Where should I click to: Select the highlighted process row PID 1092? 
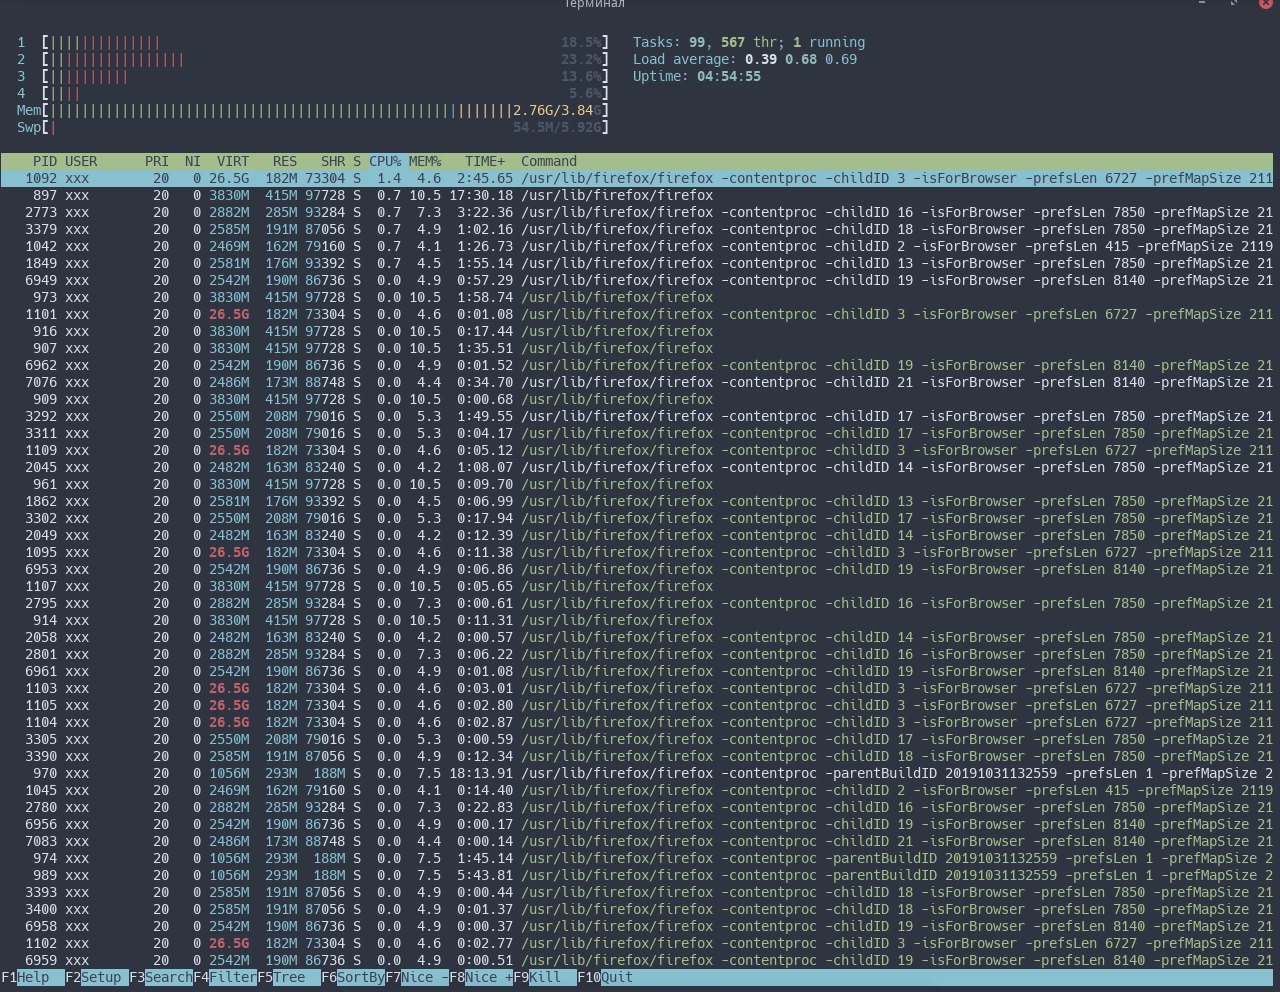[x=637, y=178]
